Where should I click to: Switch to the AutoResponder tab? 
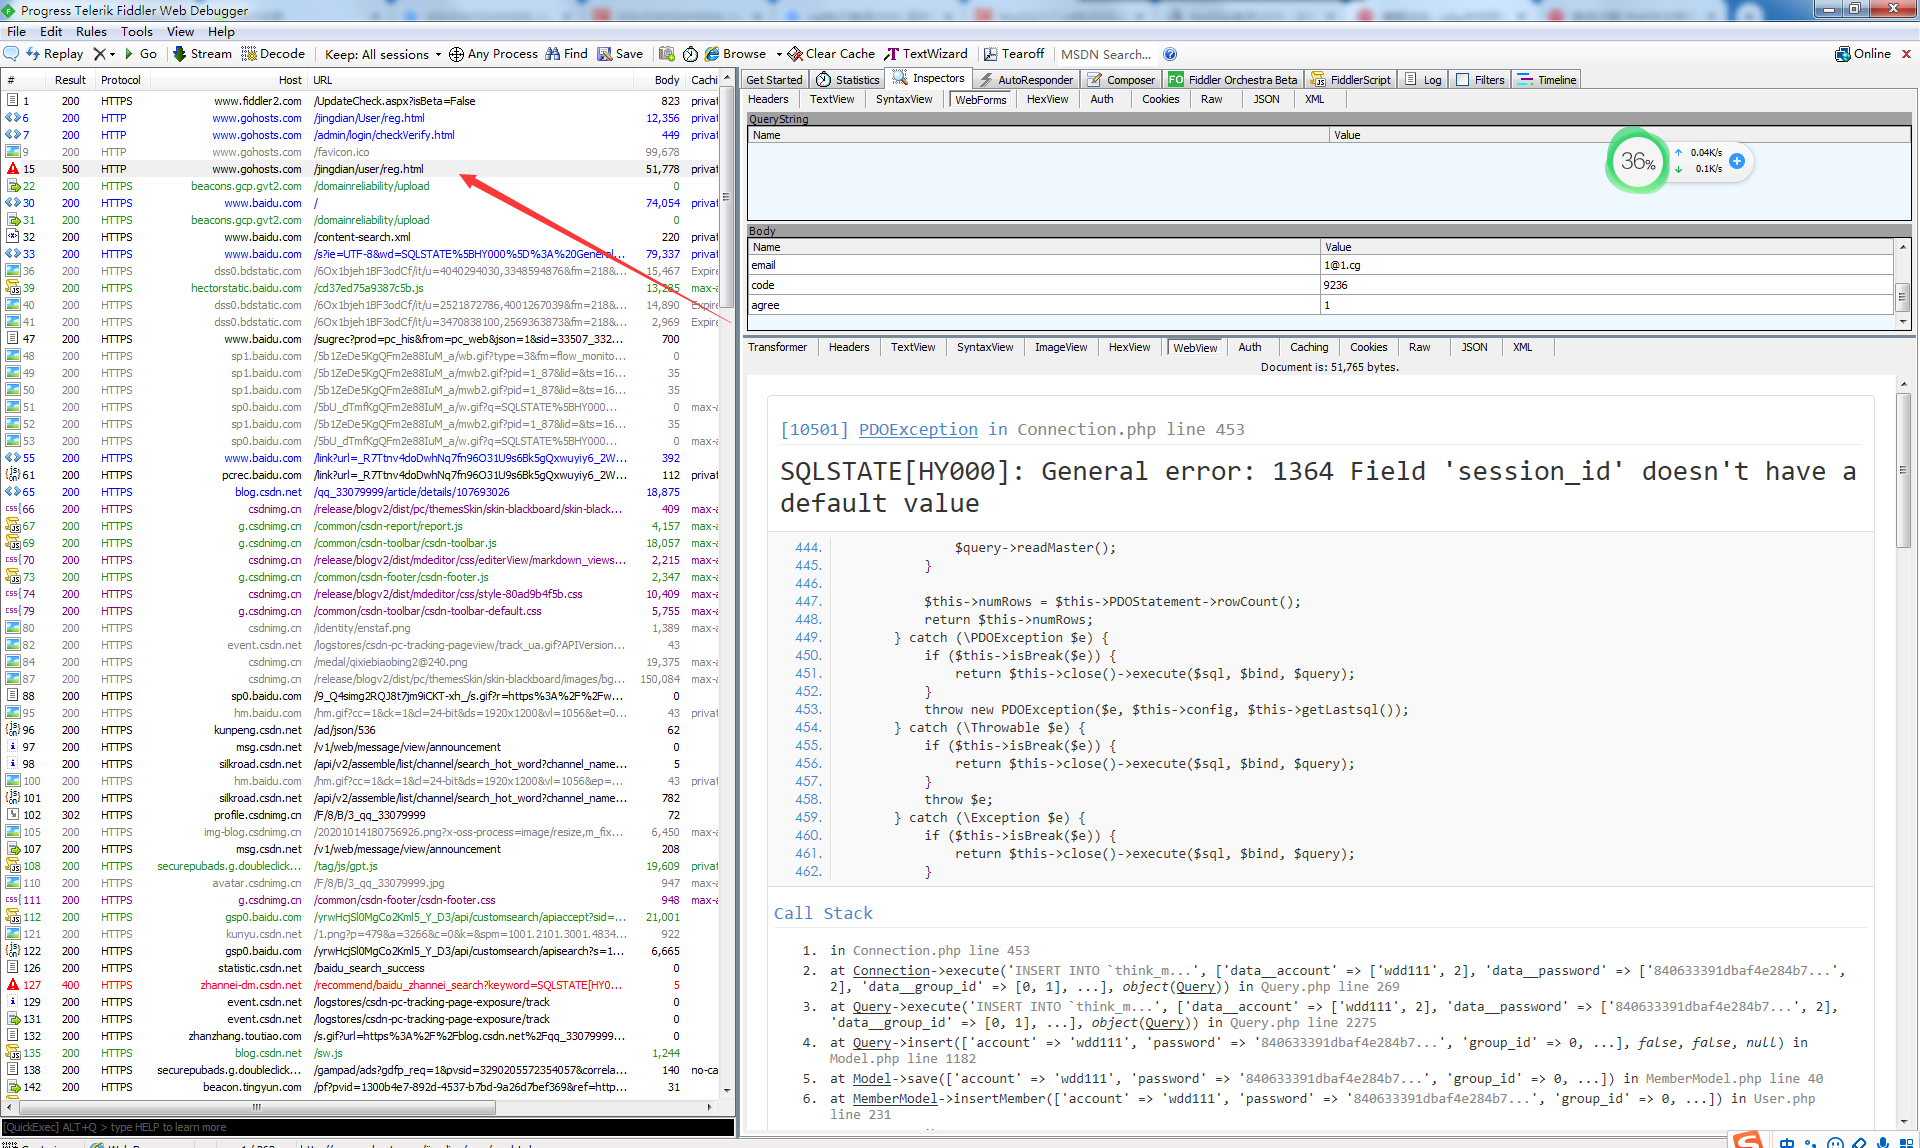[x=1025, y=80]
